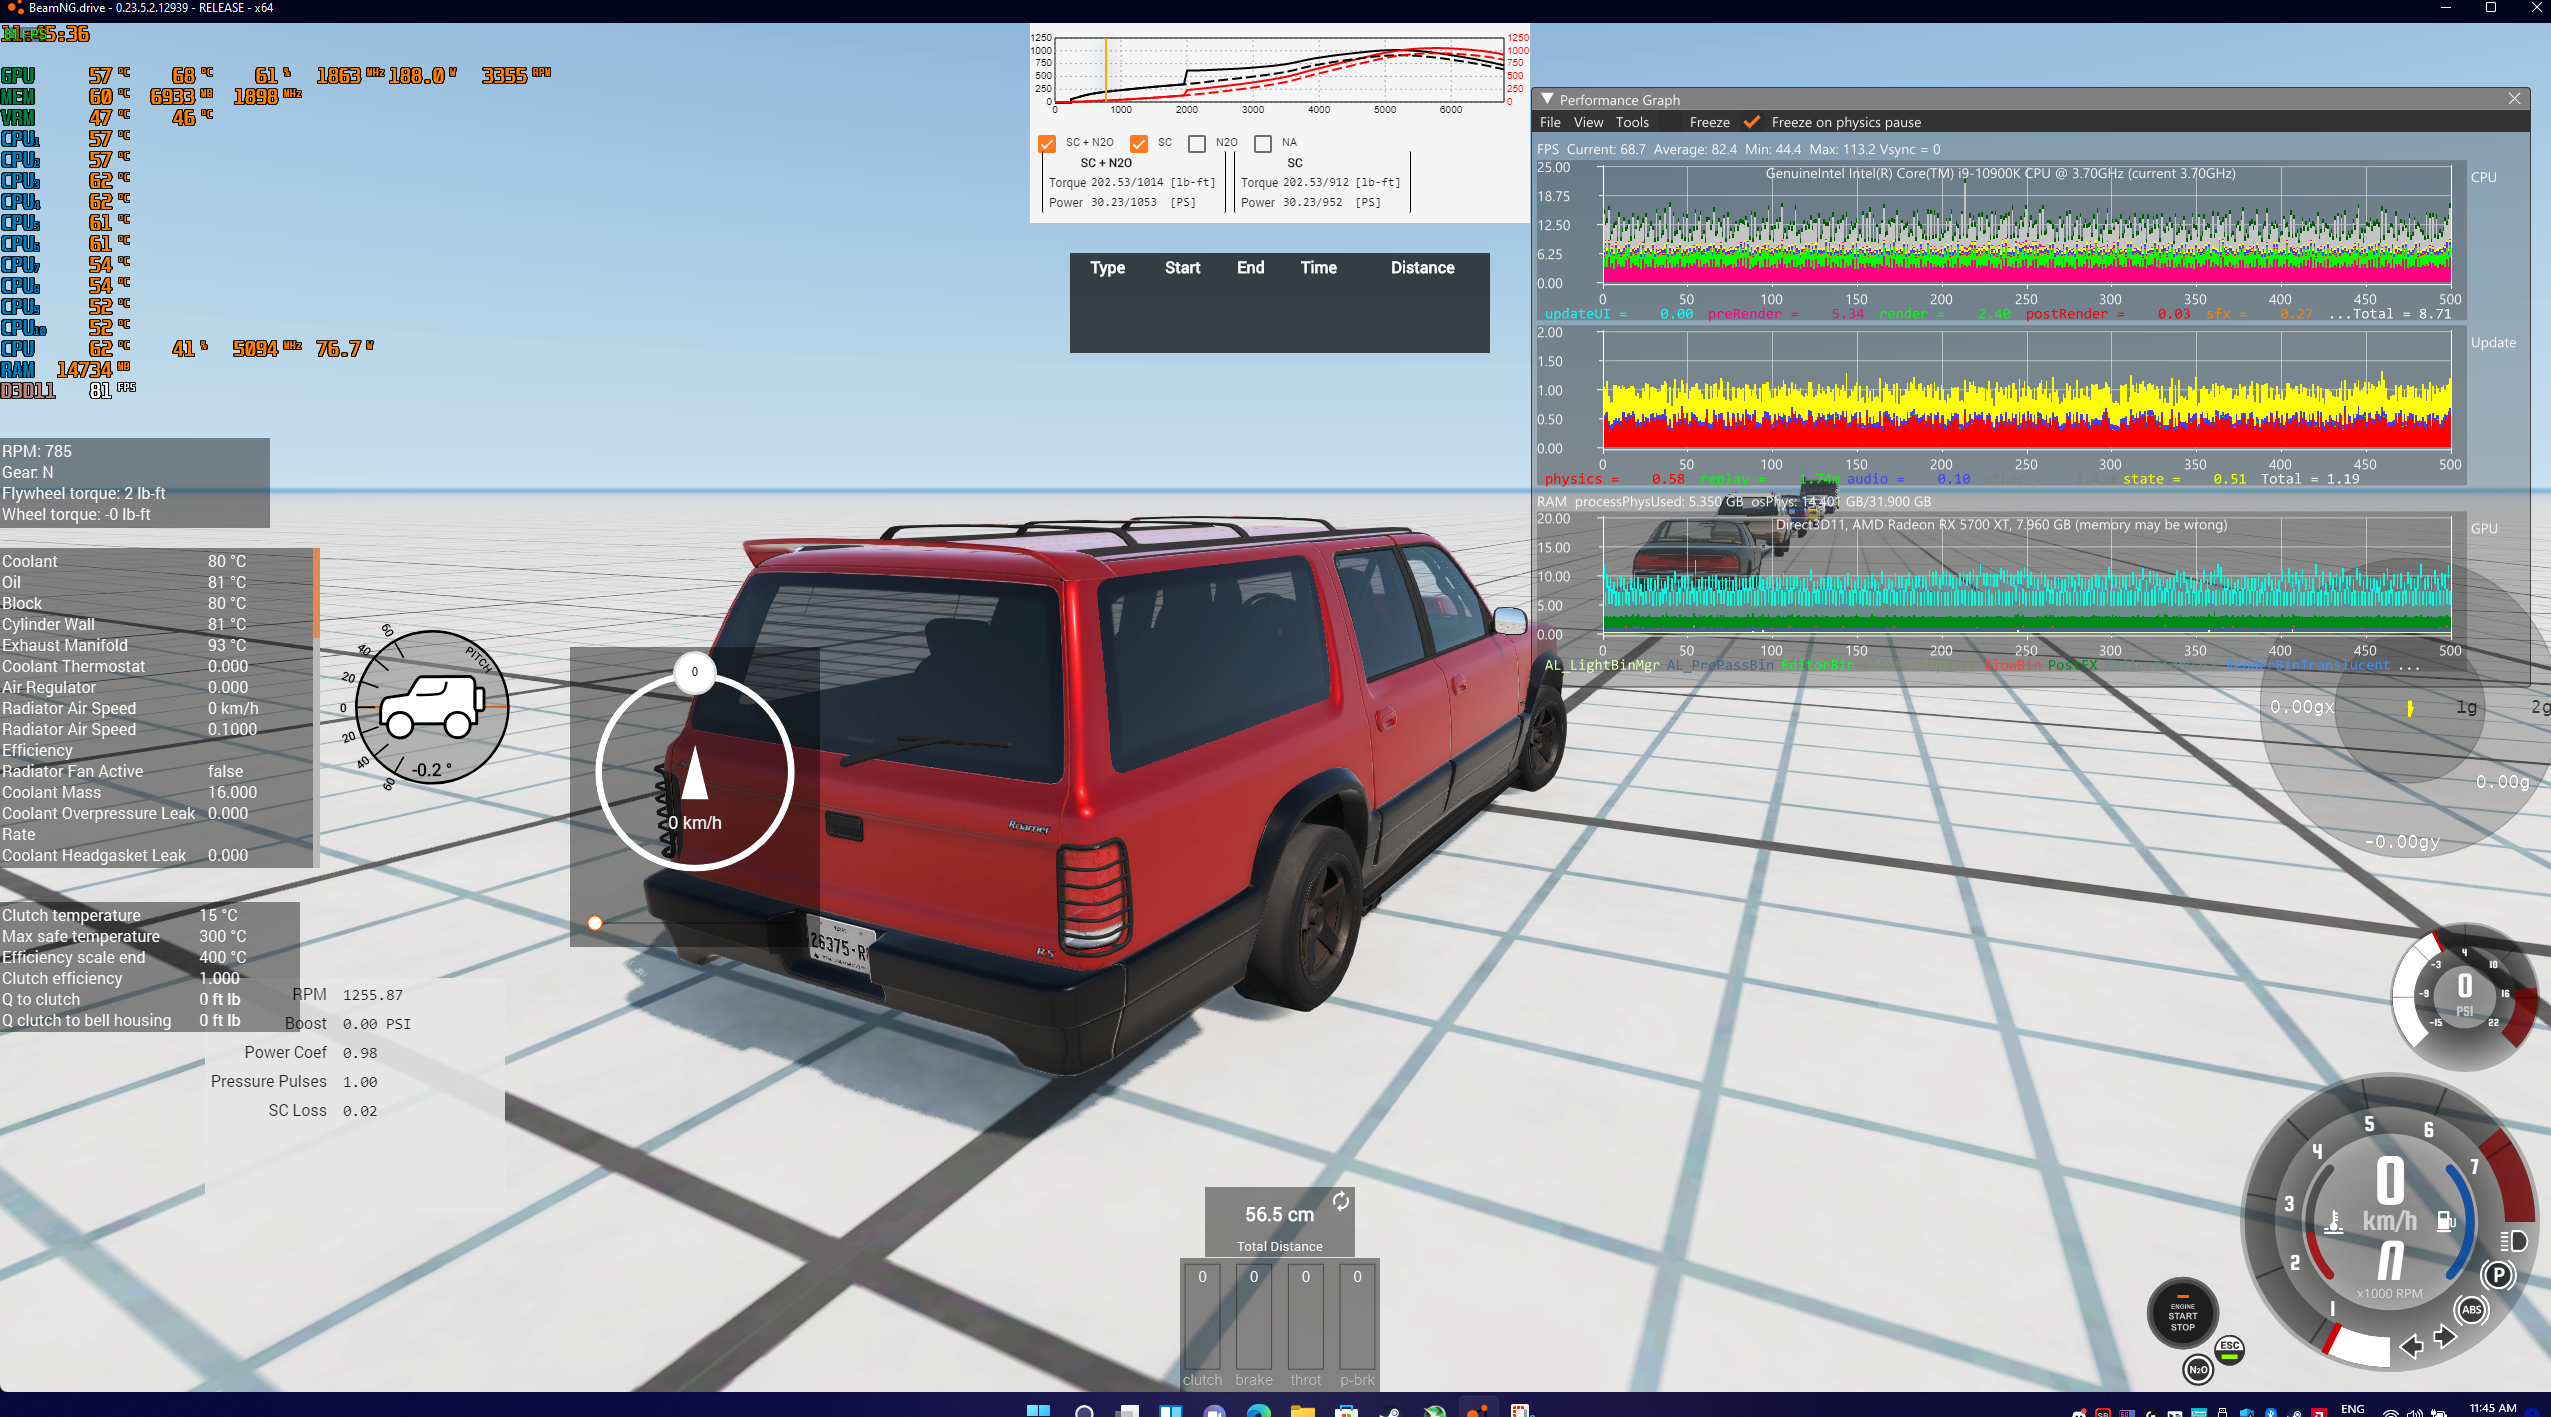Enable the N2O curve checkbox

click(1197, 143)
